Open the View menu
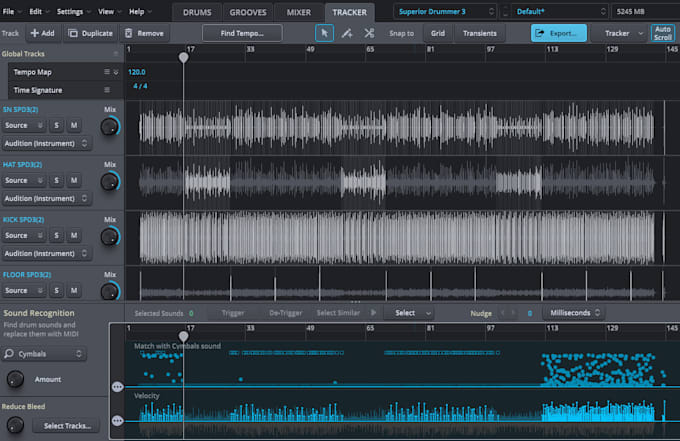This screenshot has width=680, height=441. [x=109, y=12]
